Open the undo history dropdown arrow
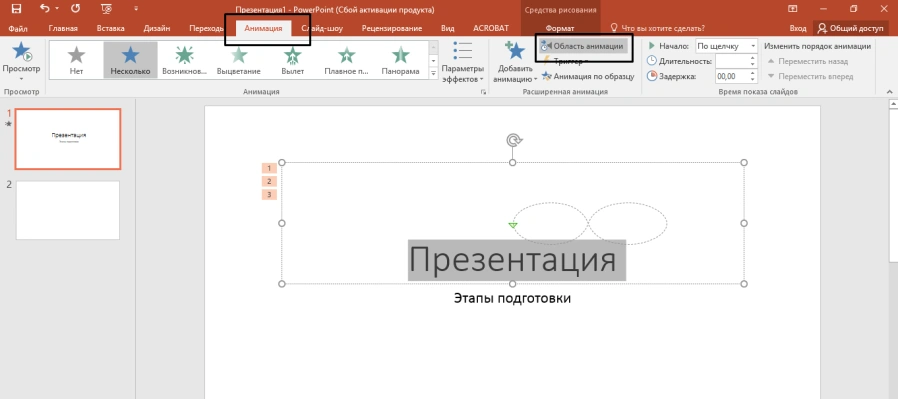Viewport: 898px width, 399px height. coord(57,9)
